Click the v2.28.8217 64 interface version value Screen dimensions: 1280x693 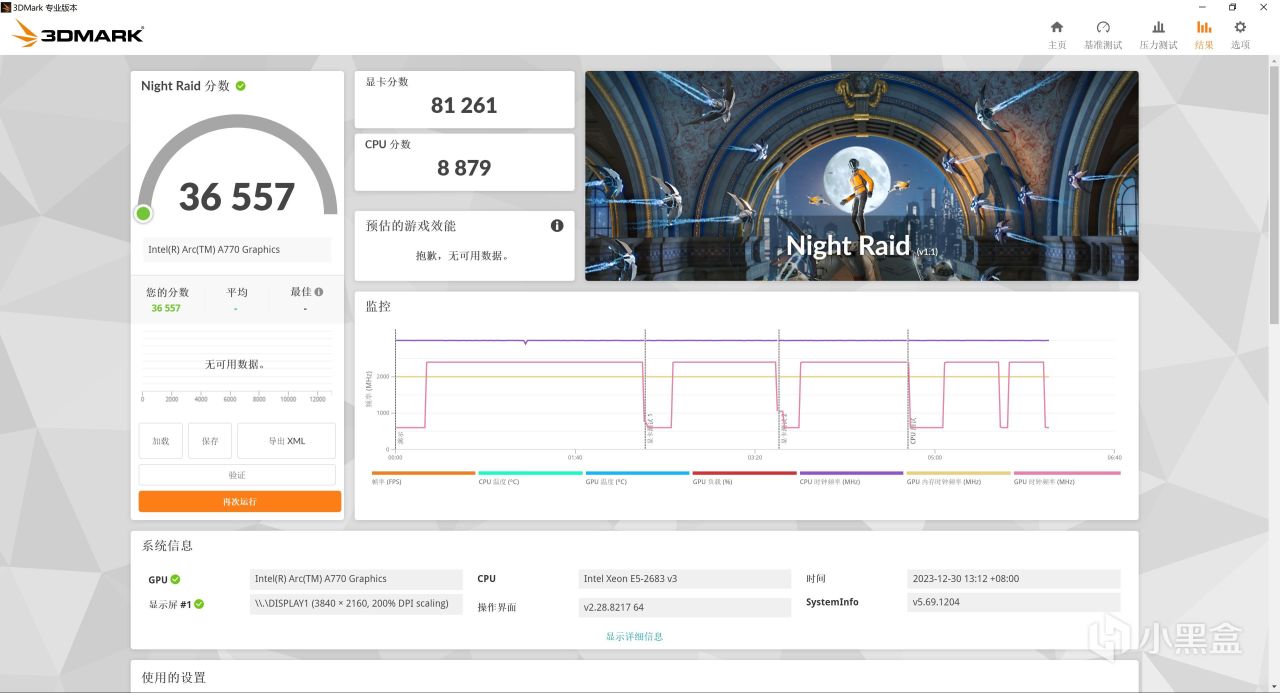[684, 607]
